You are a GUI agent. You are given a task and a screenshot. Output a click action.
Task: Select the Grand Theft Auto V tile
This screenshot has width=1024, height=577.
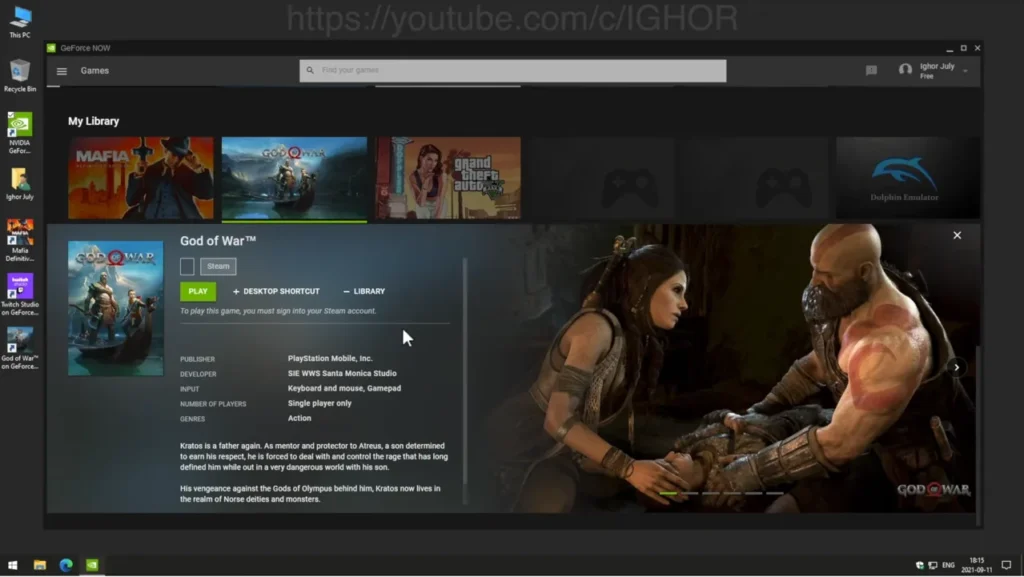448,178
